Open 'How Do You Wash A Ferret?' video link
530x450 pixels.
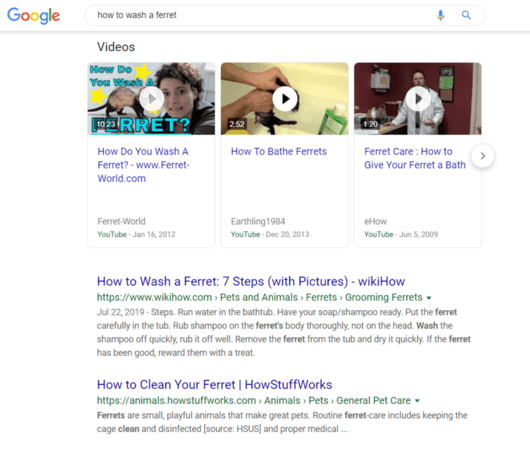[143, 165]
